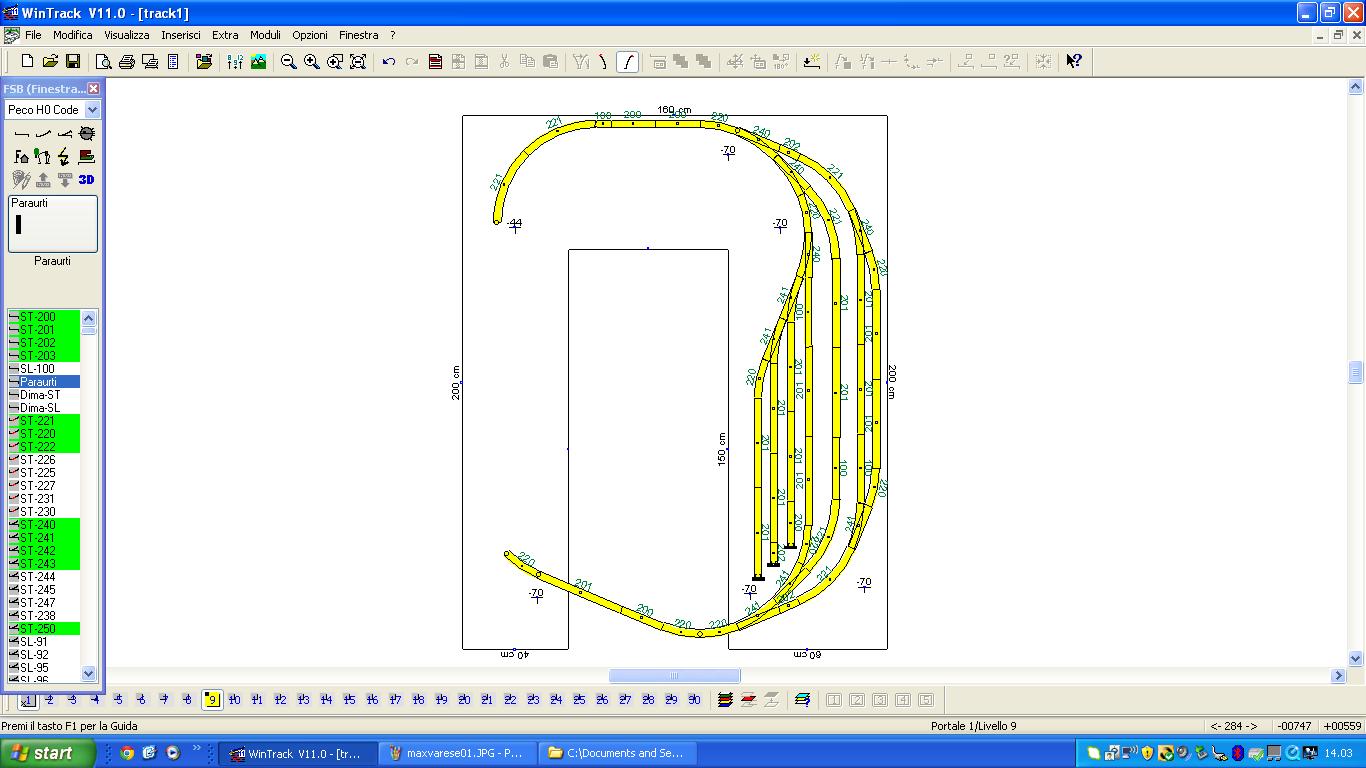The image size is (1366, 768).
Task: Open print preview magnifier-page icon
Action: click(x=104, y=62)
